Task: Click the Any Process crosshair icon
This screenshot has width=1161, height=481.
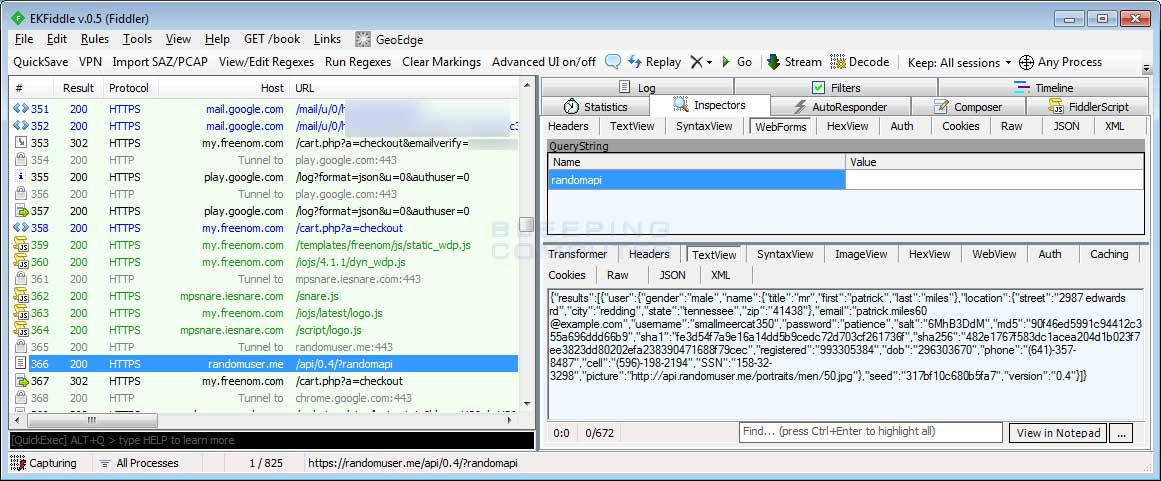Action: [1026, 62]
